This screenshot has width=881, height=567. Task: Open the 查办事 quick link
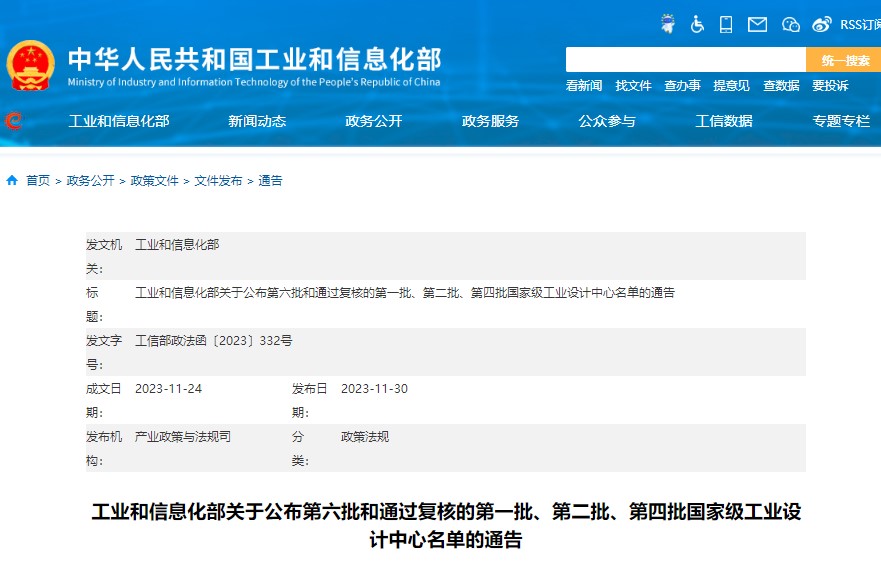pos(682,85)
